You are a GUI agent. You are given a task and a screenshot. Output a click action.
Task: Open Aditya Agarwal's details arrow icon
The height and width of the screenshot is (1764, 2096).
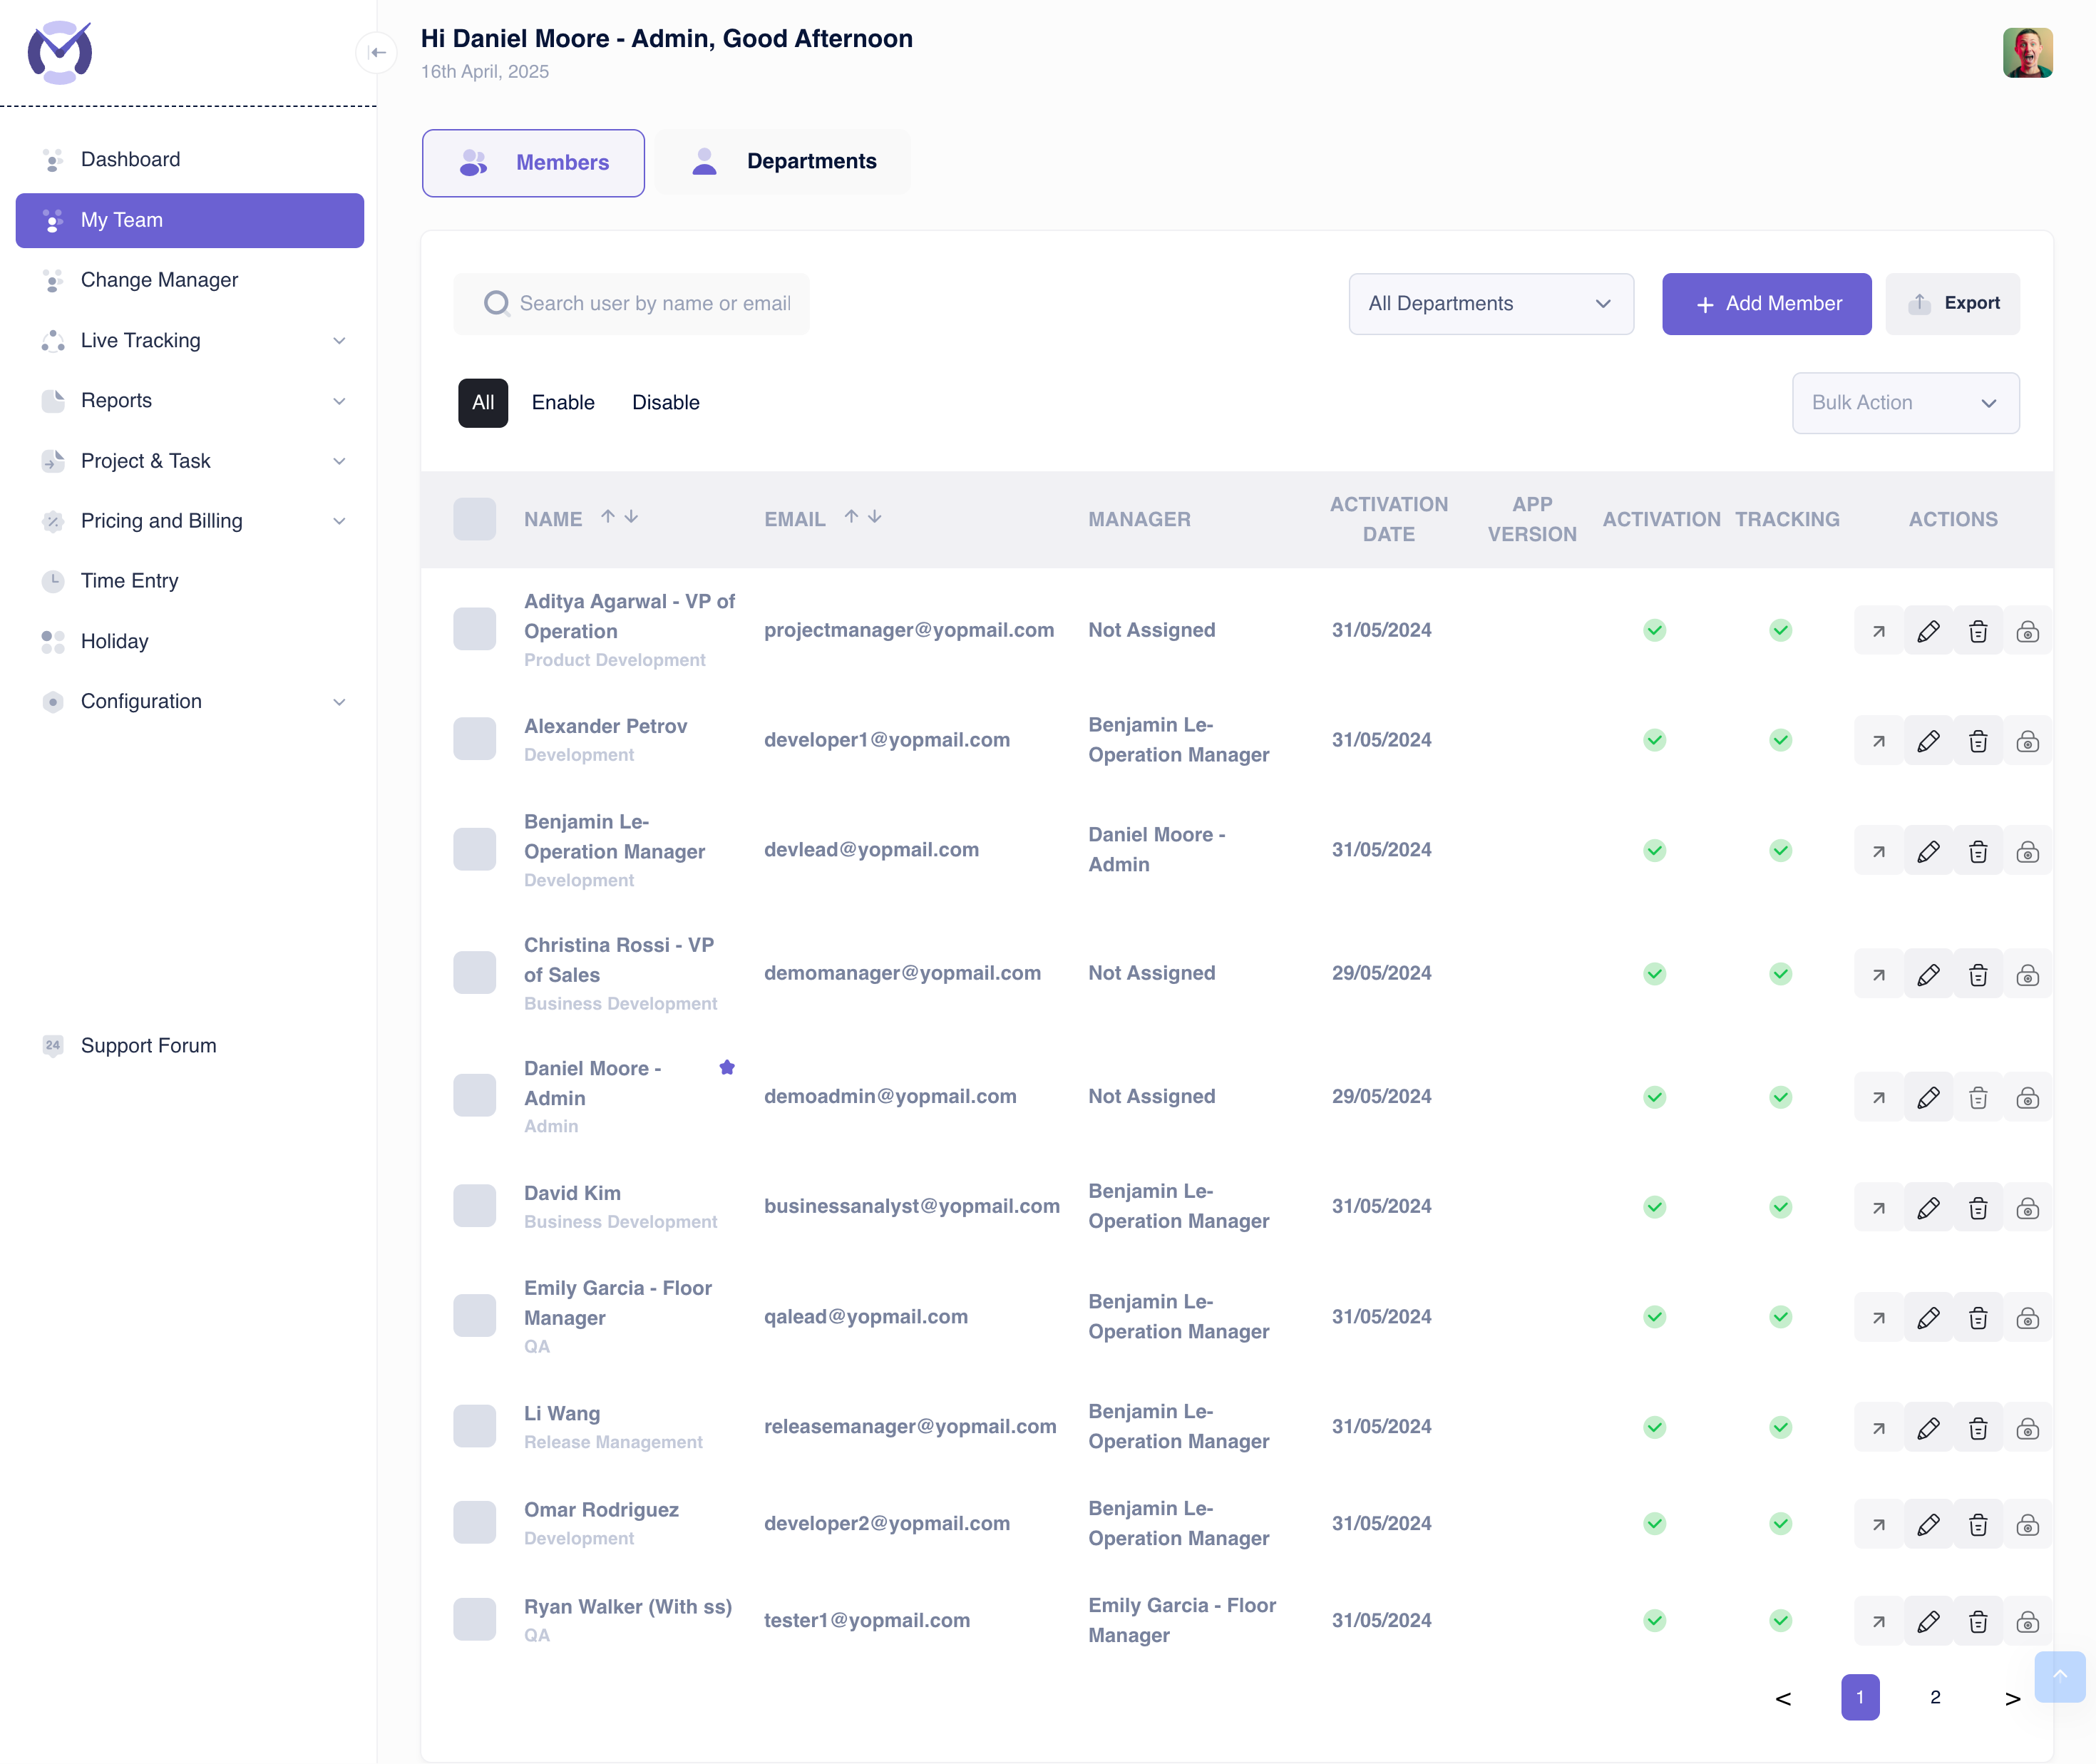coord(1878,631)
